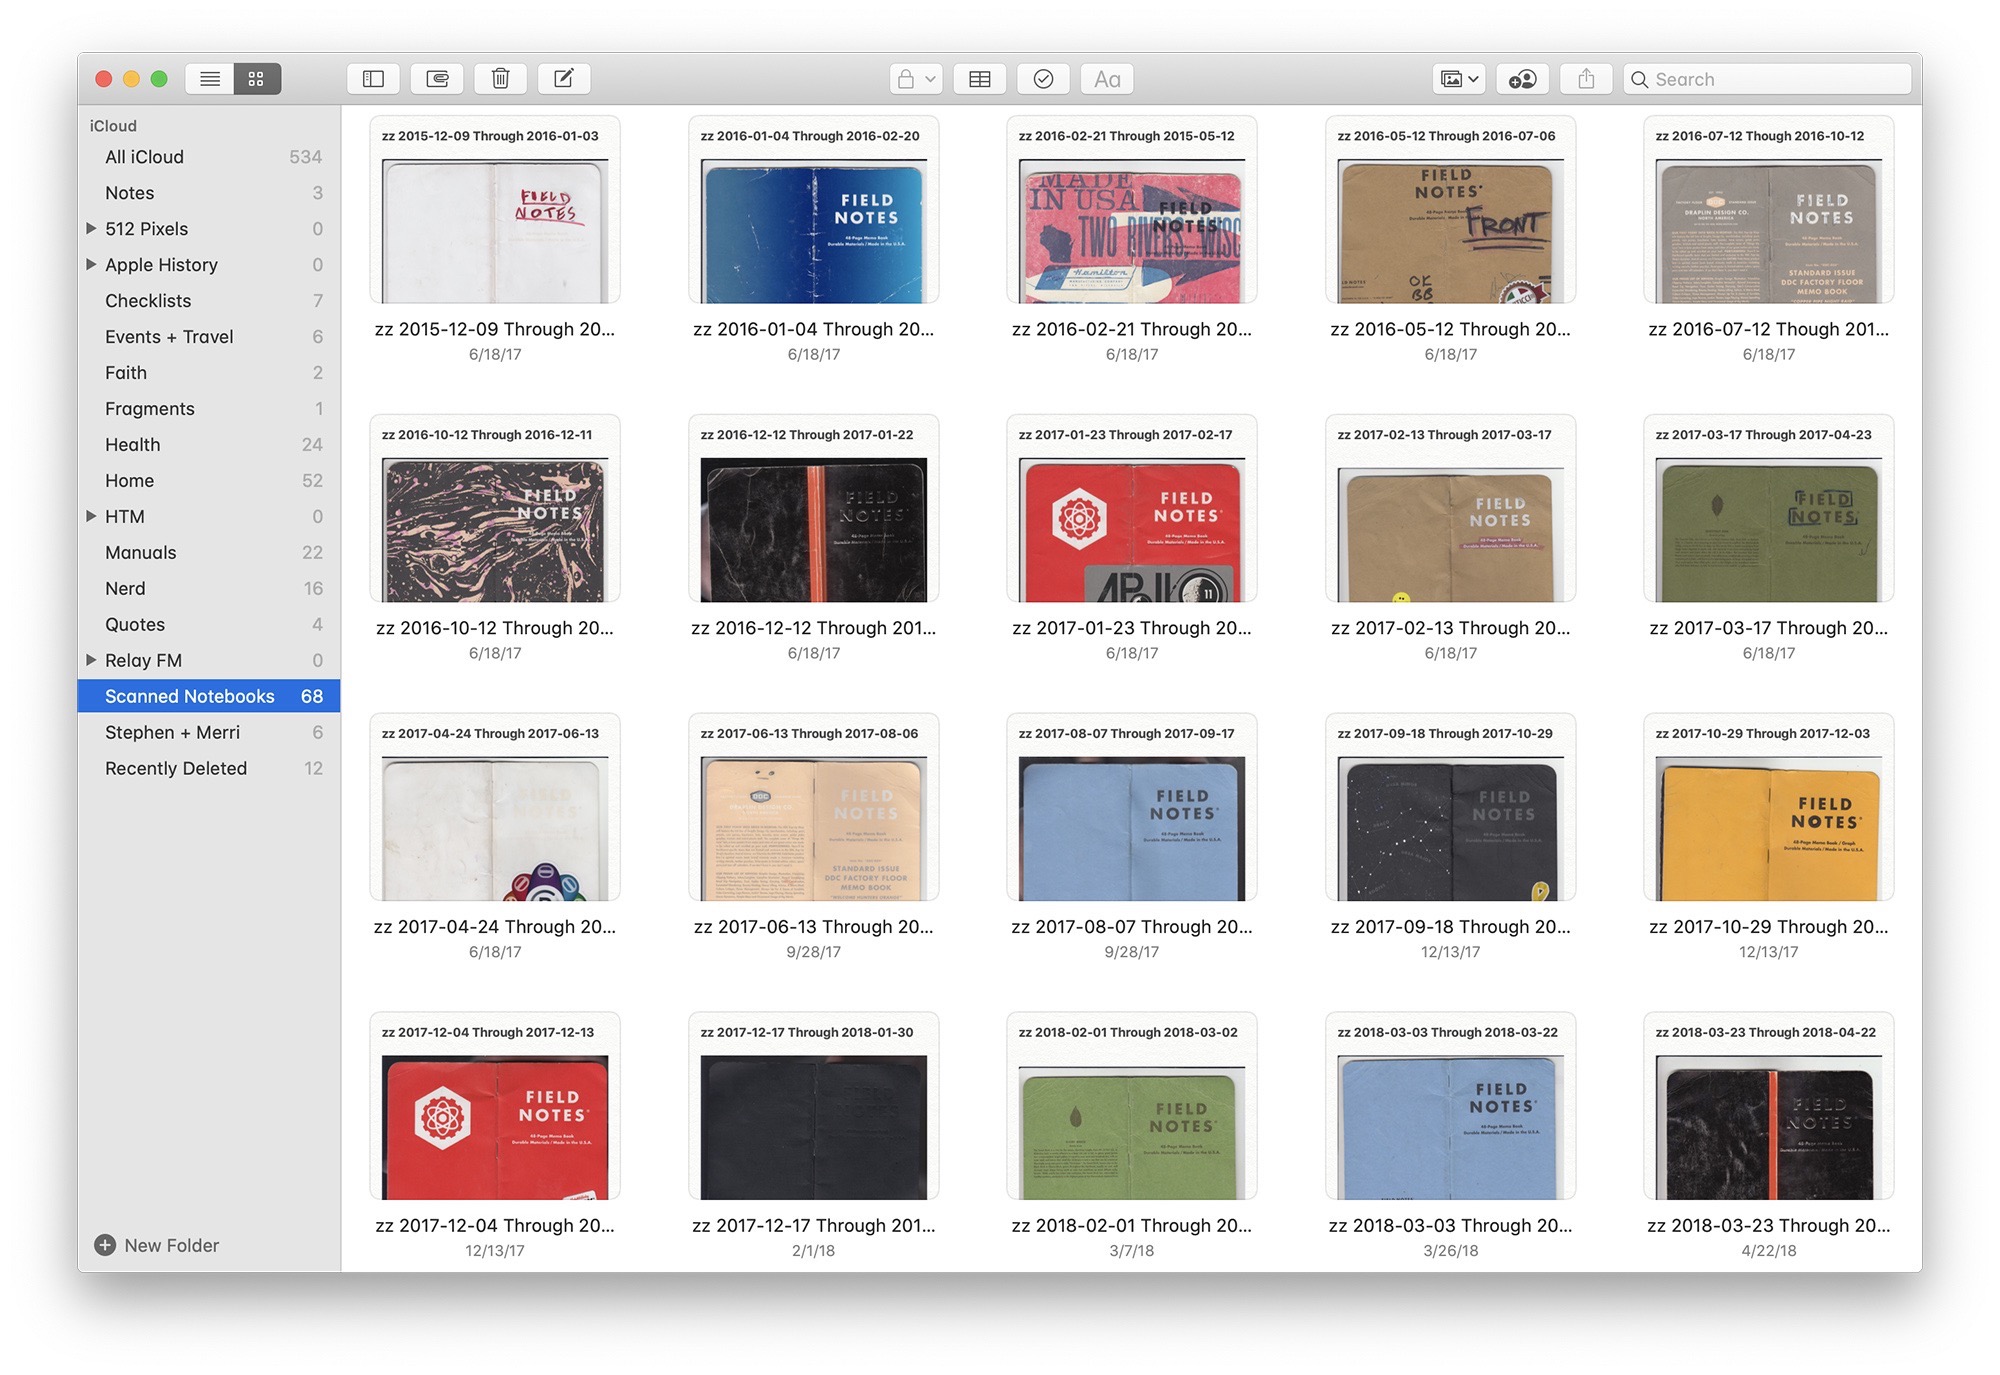2000x1375 pixels.
Task: Open the media insert dropdown
Action: [x=1459, y=79]
